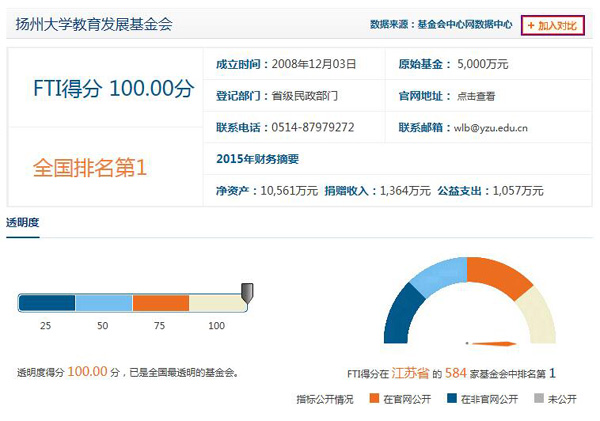Select the 透明度 tab
The width and height of the screenshot is (600, 421).
click(x=23, y=222)
